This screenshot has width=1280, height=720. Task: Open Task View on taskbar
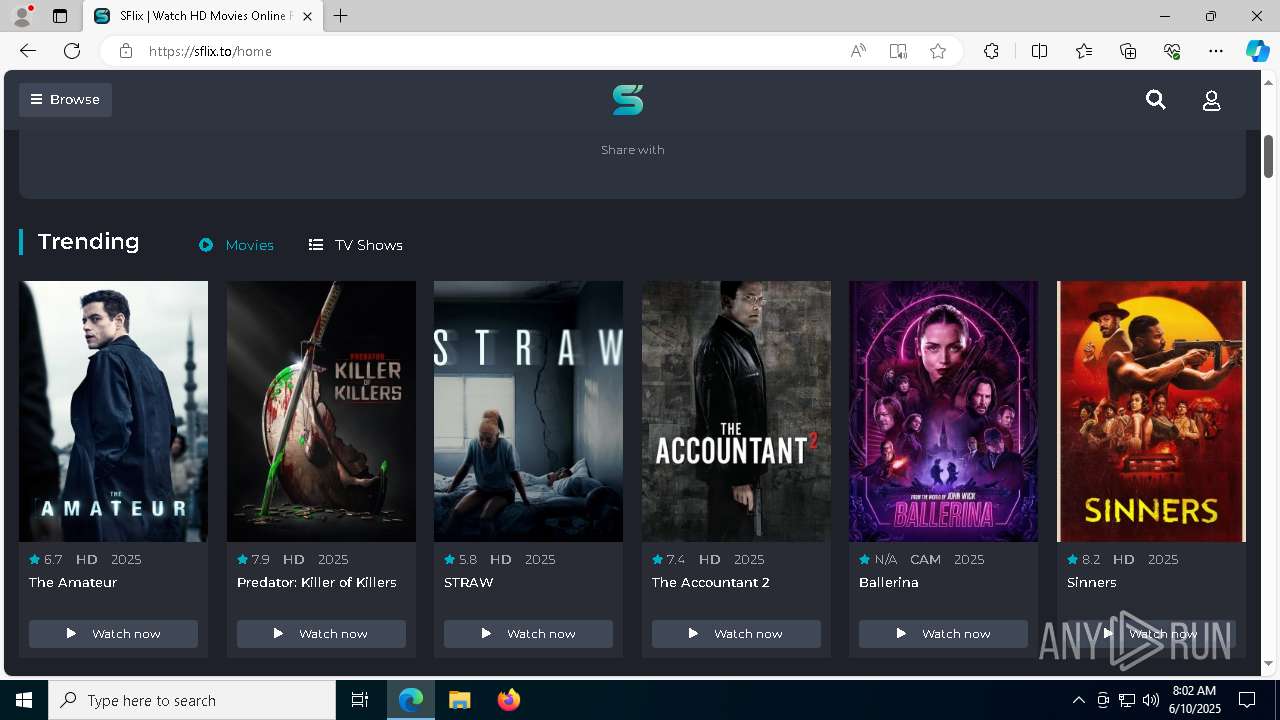pos(360,700)
